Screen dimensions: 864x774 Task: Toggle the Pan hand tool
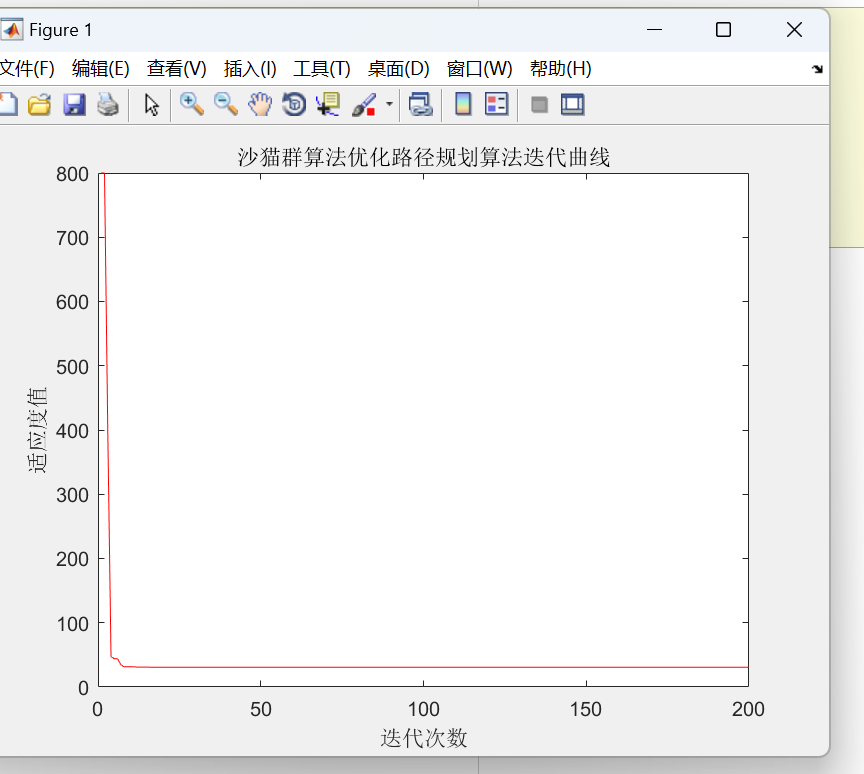[x=260, y=104]
